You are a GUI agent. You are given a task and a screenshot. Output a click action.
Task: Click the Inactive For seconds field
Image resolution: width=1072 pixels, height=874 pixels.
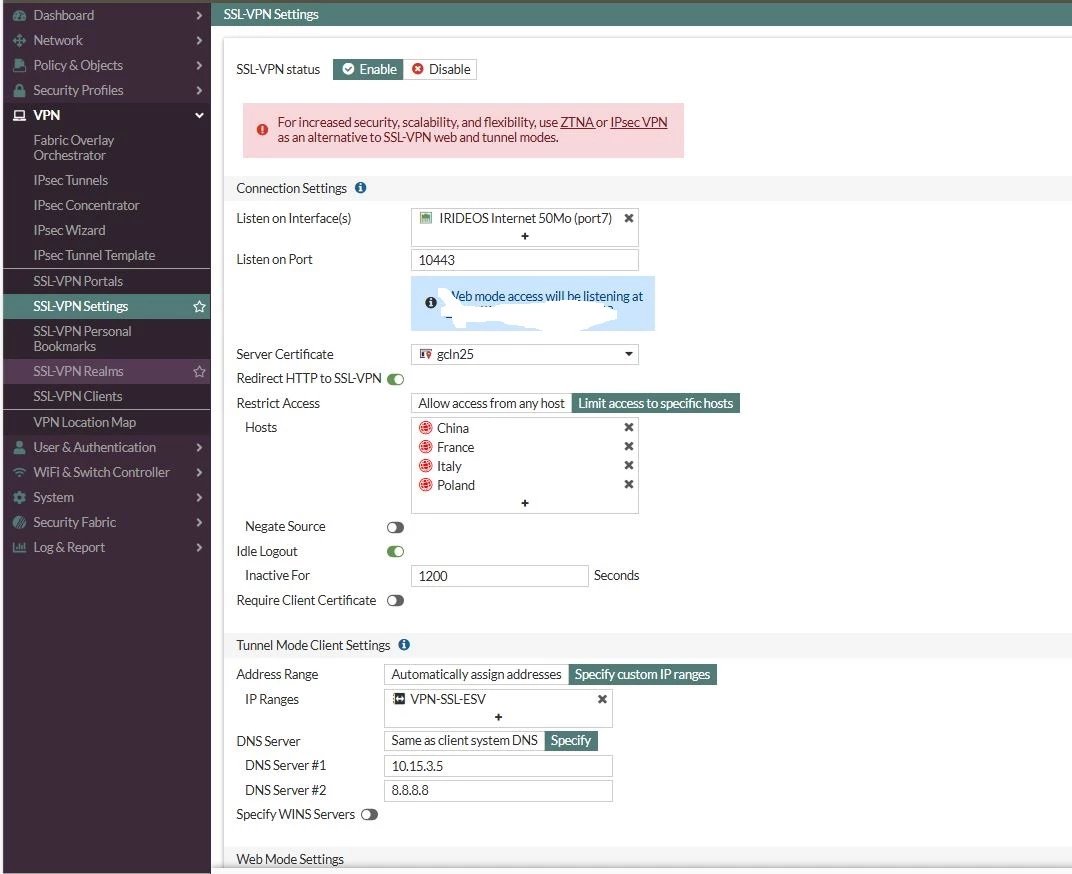pyautogui.click(x=500, y=576)
